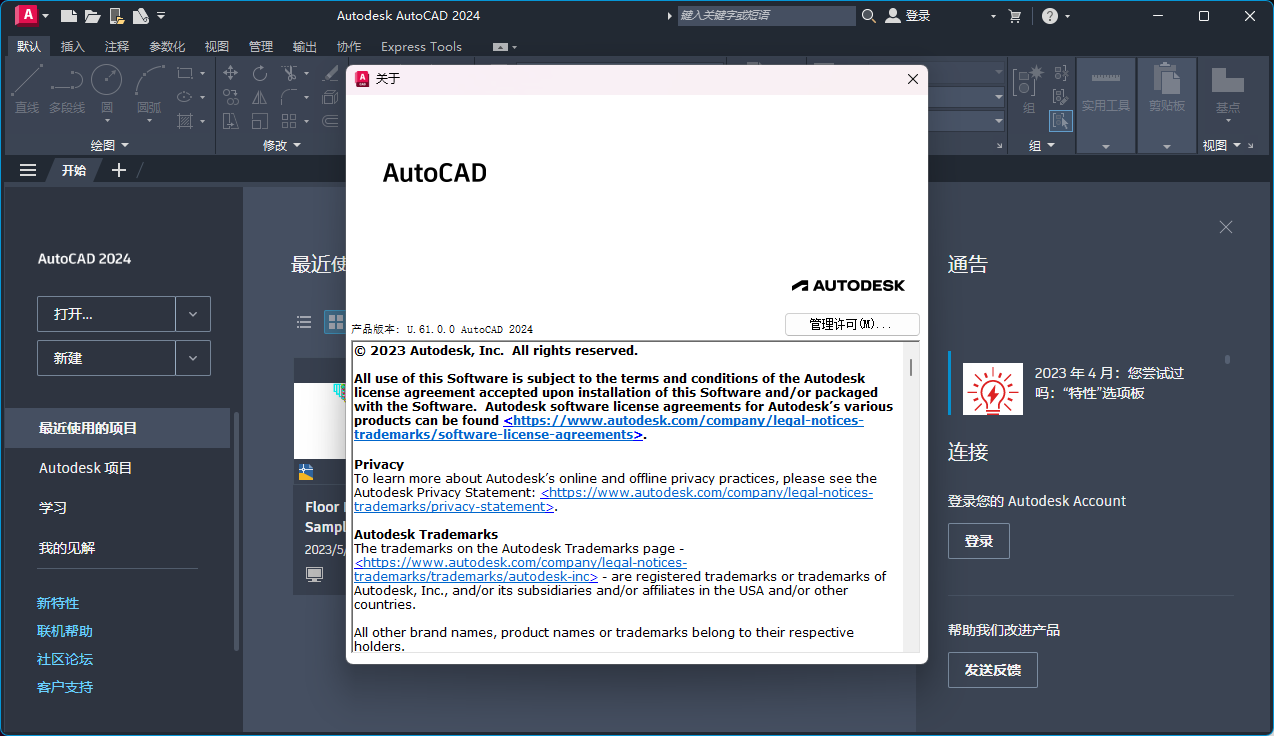Open the software-license-agreements link
The image size is (1274, 736).
pyautogui.click(x=608, y=428)
